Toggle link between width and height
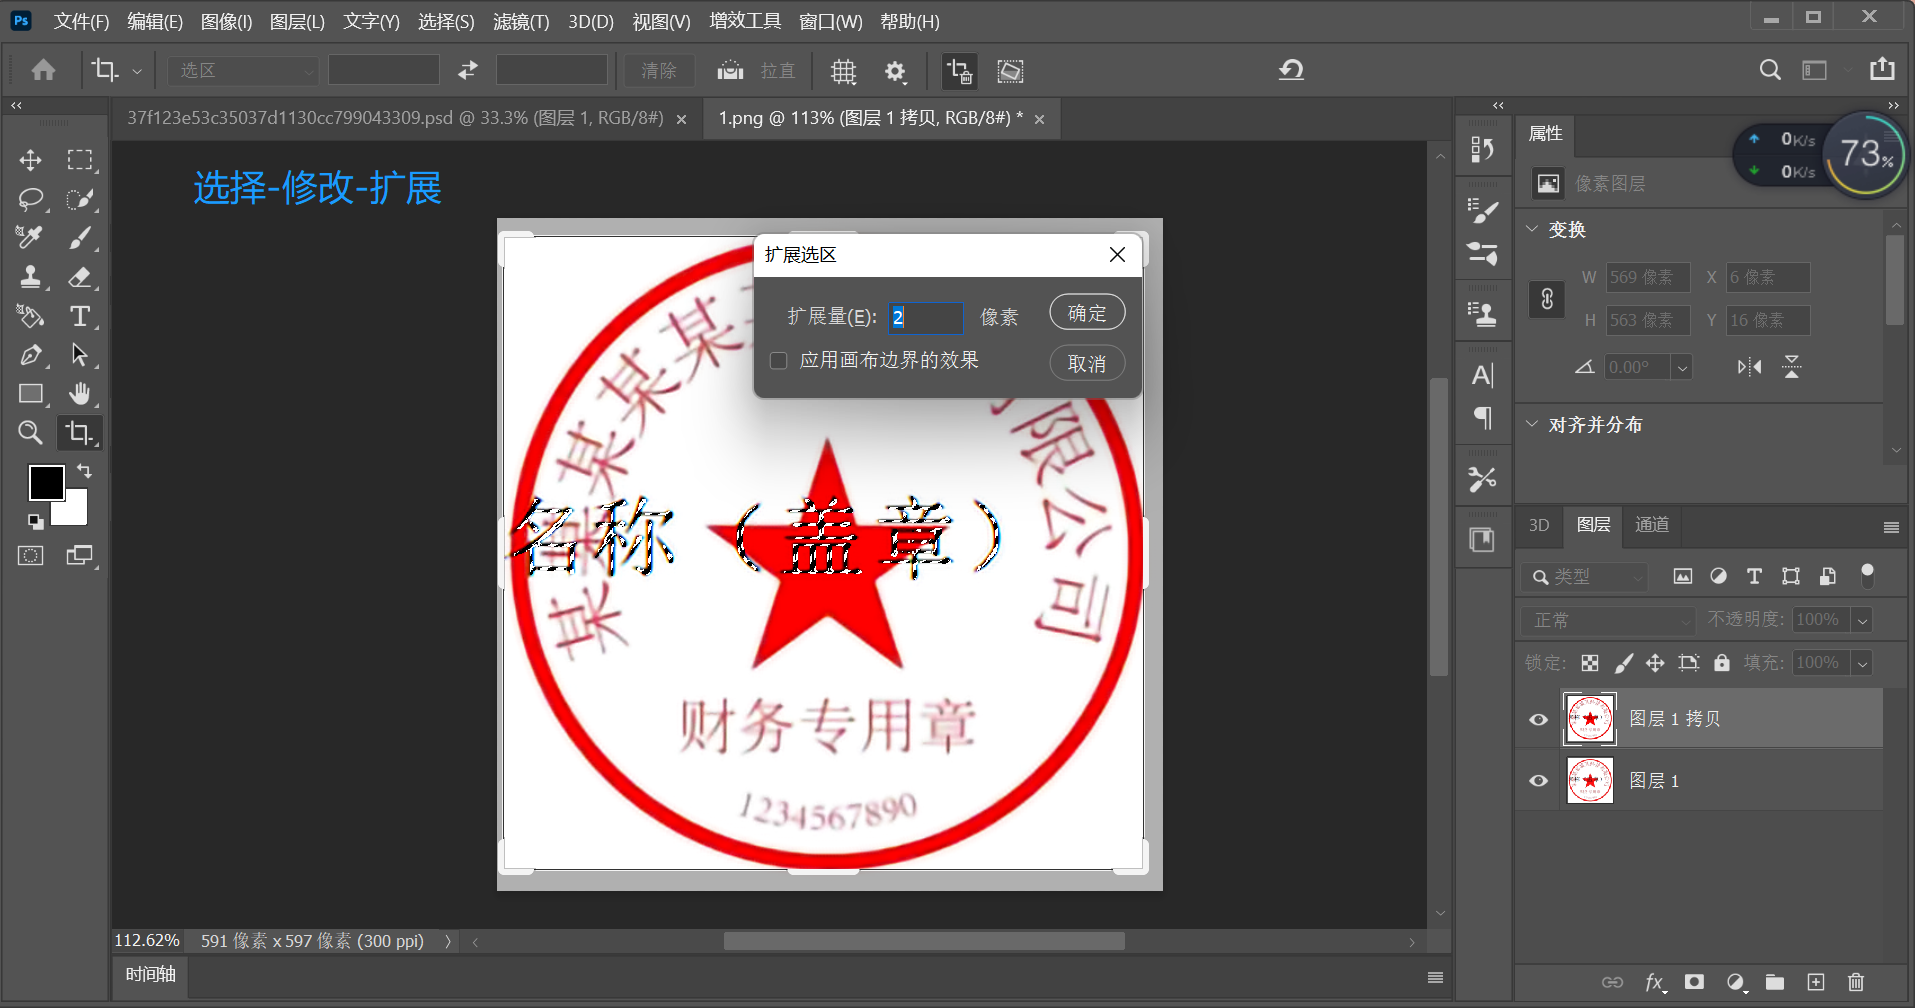This screenshot has width=1915, height=1008. click(1547, 299)
